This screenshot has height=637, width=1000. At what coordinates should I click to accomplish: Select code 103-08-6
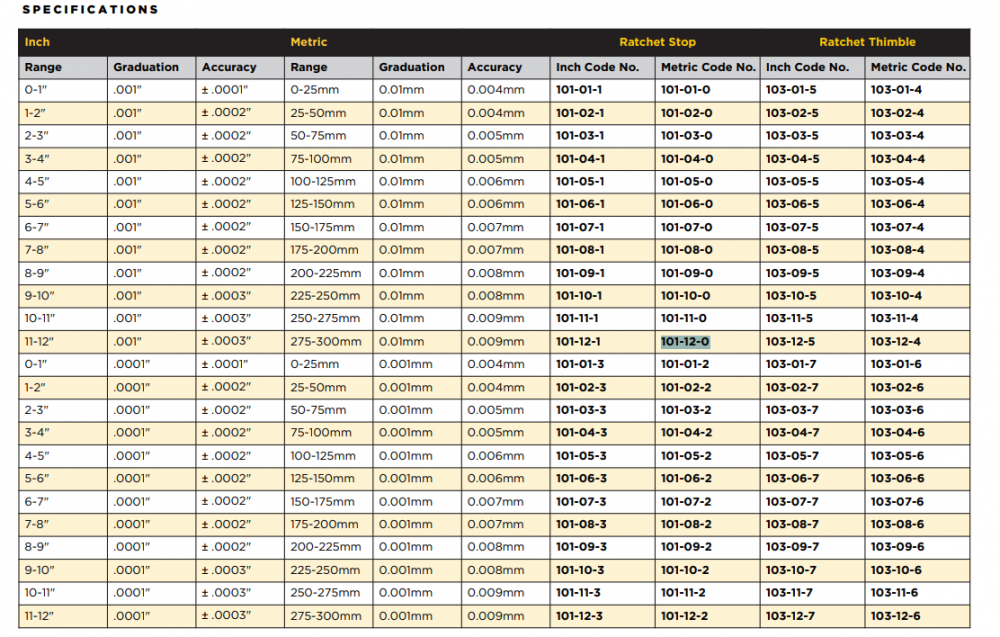(898, 524)
